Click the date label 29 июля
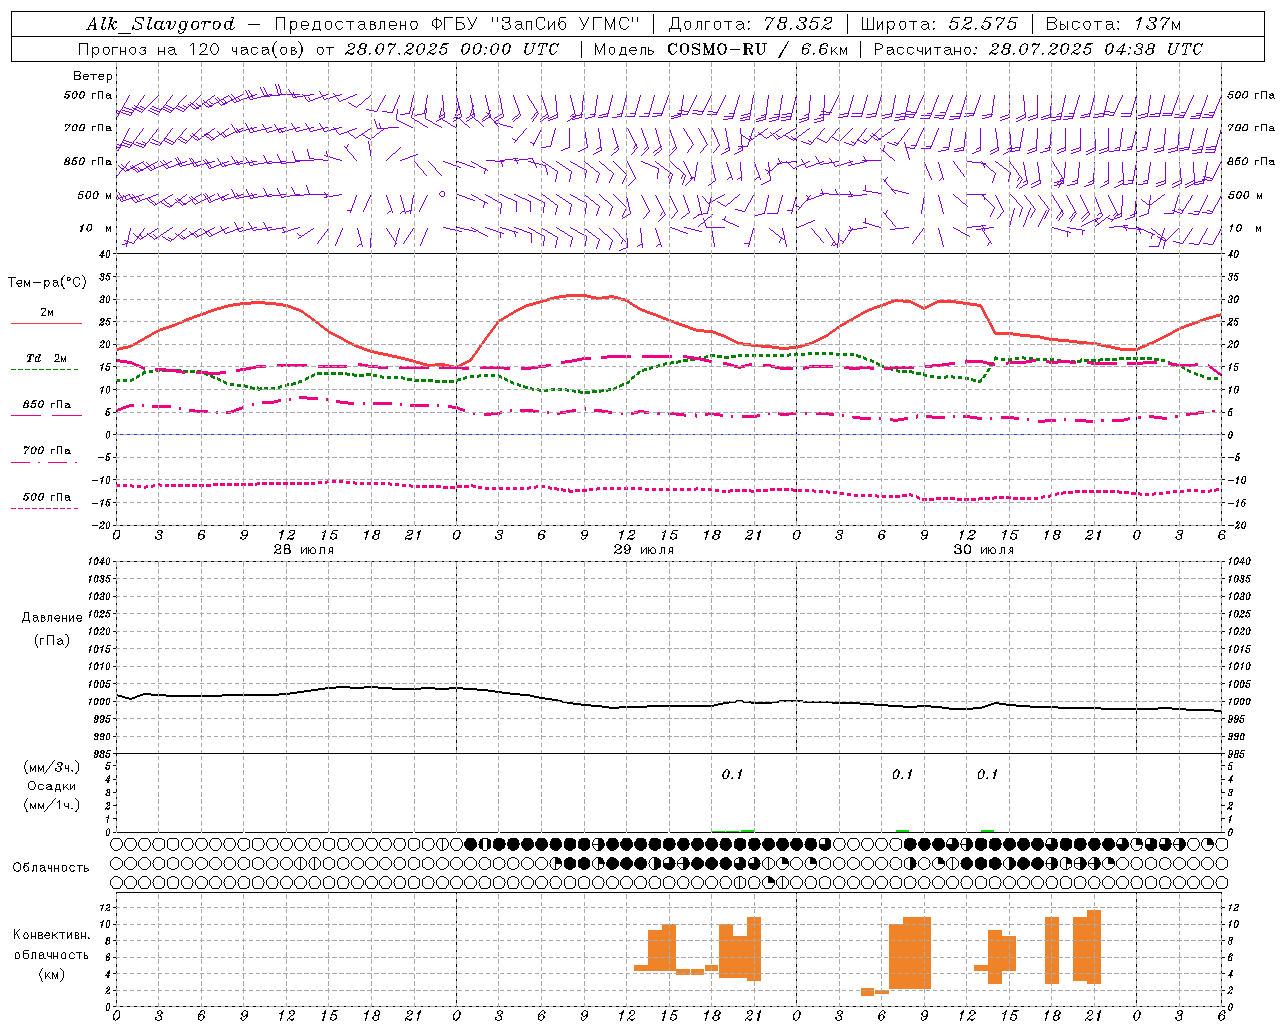1280x1024 pixels. 643,550
